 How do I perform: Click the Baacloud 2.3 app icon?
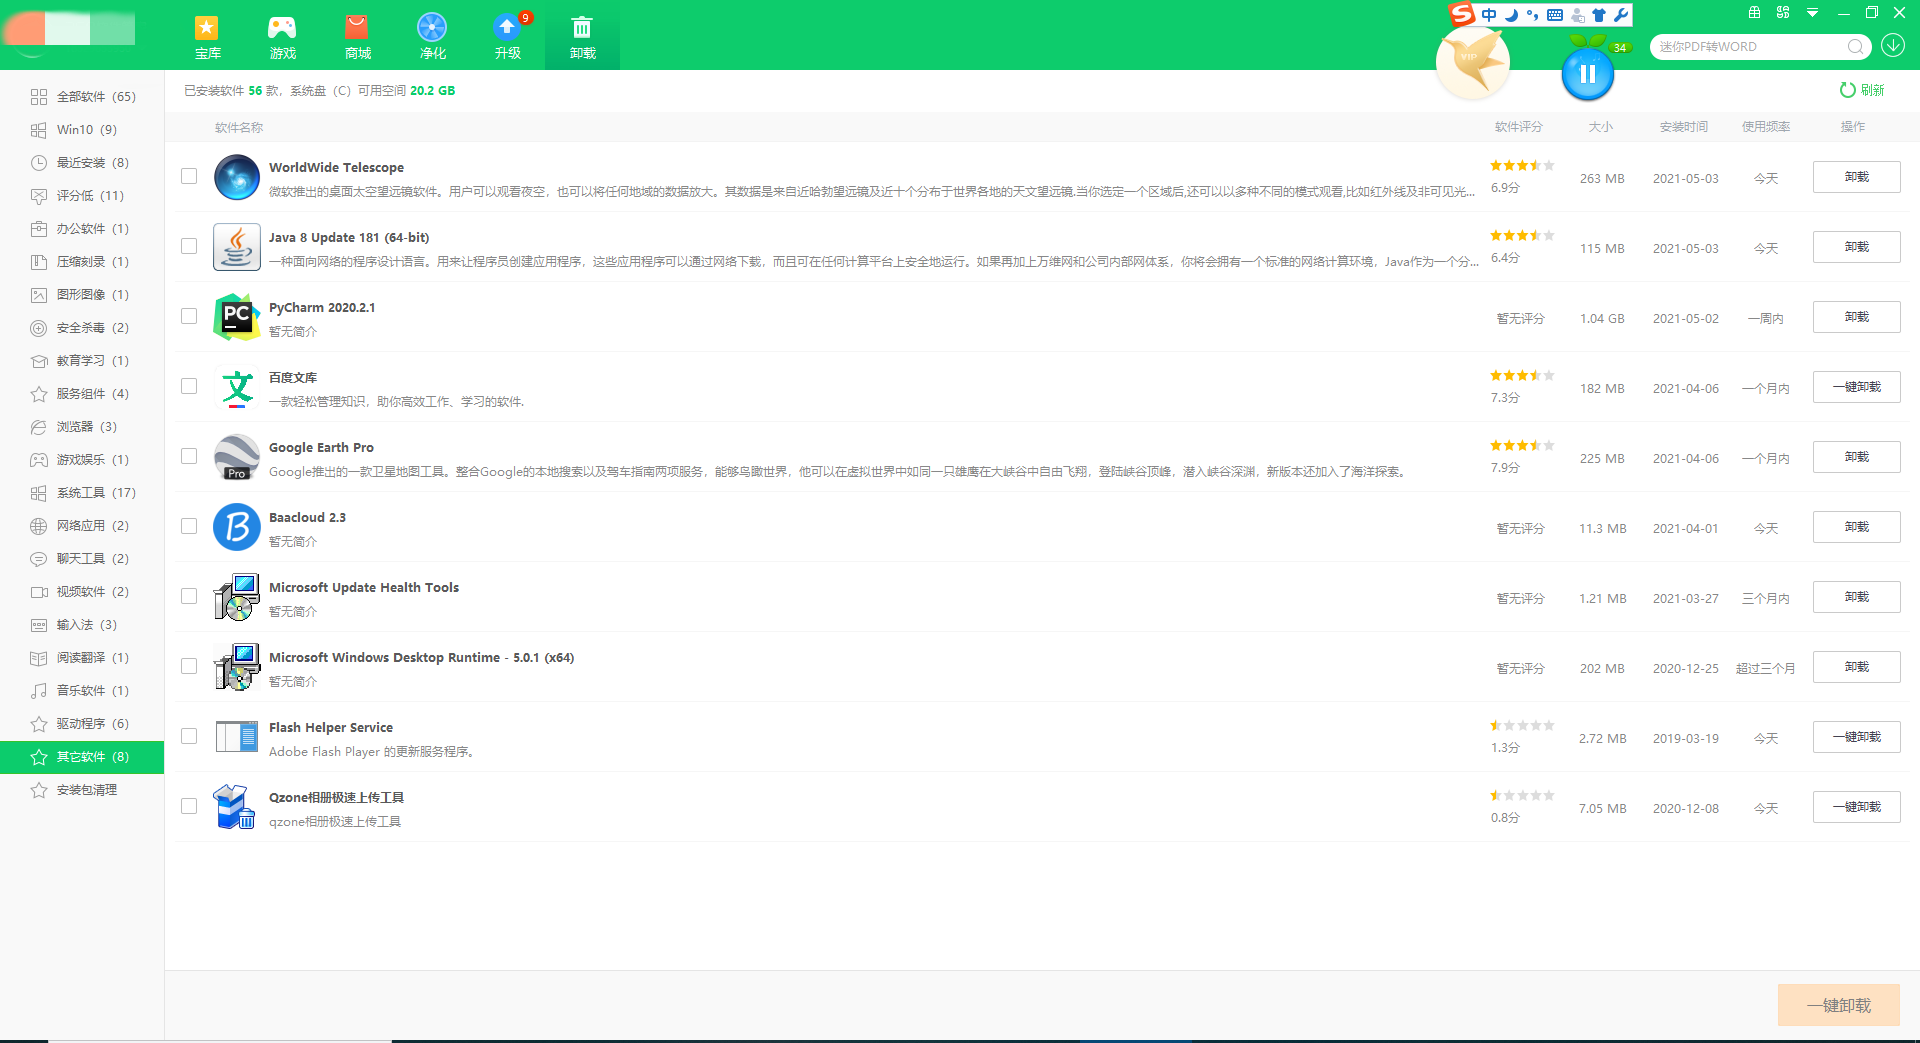tap(237, 528)
